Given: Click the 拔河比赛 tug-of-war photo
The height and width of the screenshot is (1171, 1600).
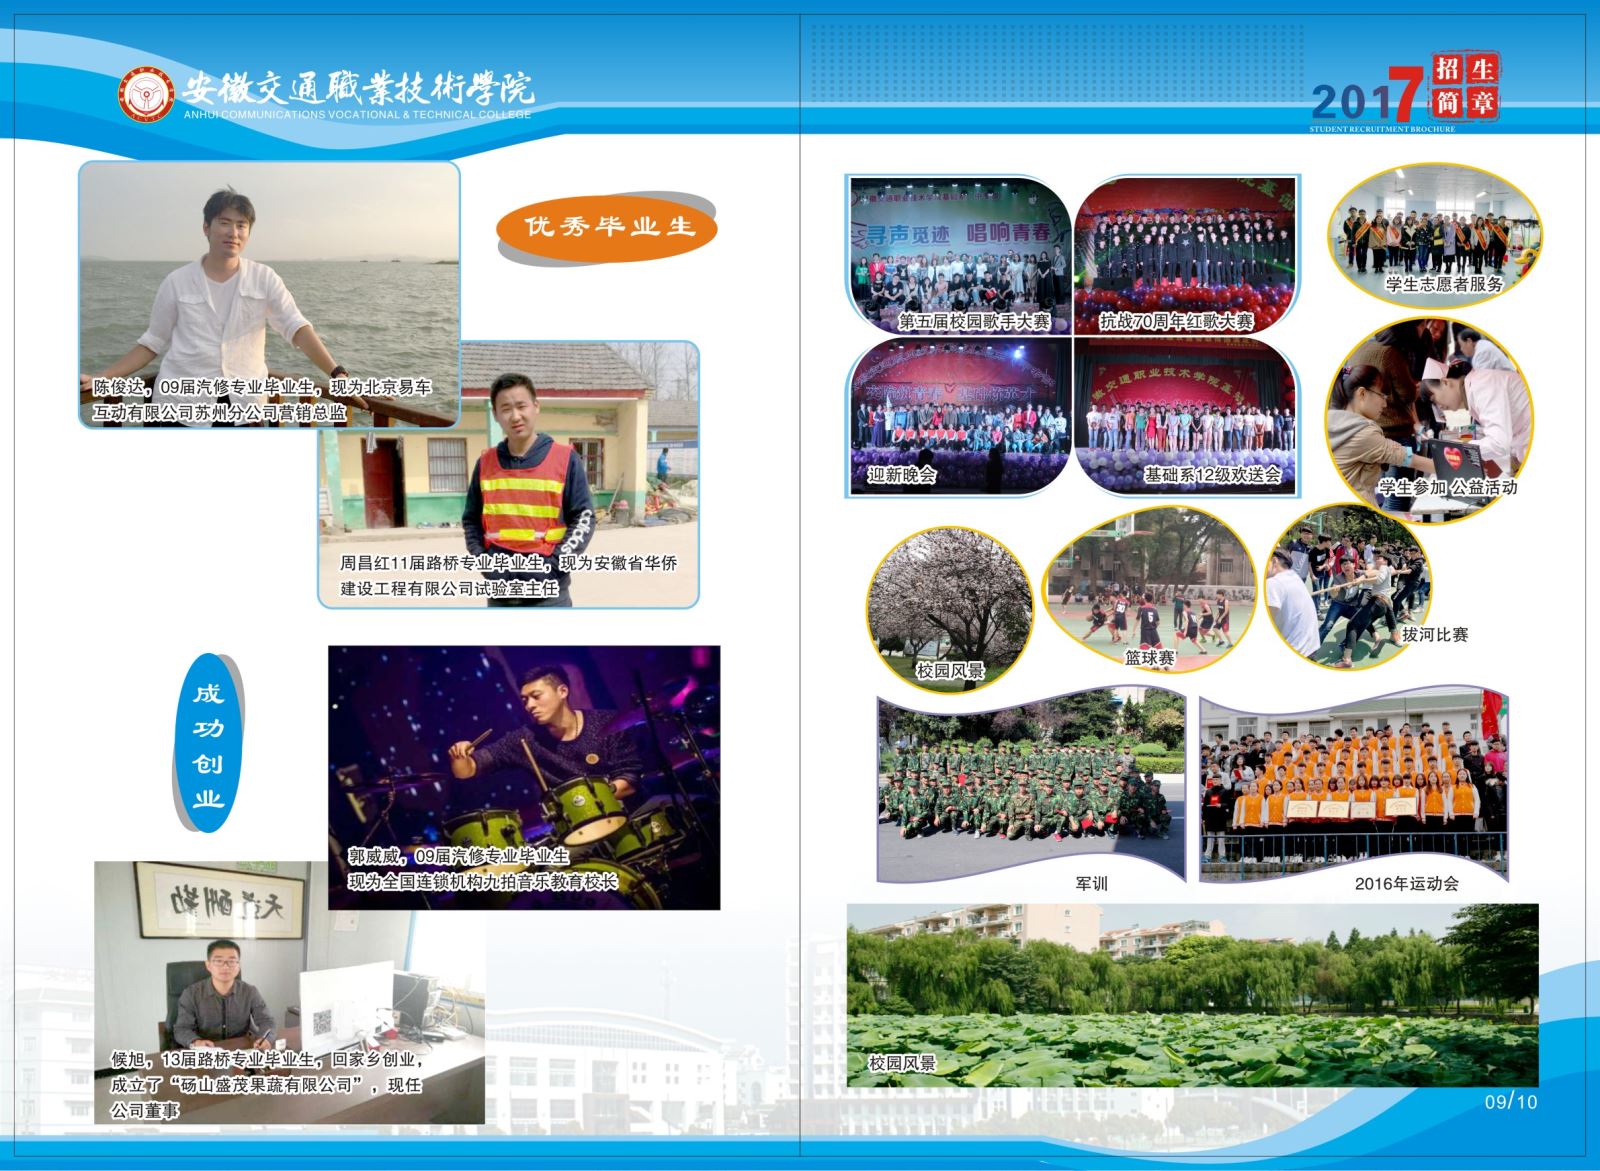Looking at the screenshot, I should tap(1349, 585).
